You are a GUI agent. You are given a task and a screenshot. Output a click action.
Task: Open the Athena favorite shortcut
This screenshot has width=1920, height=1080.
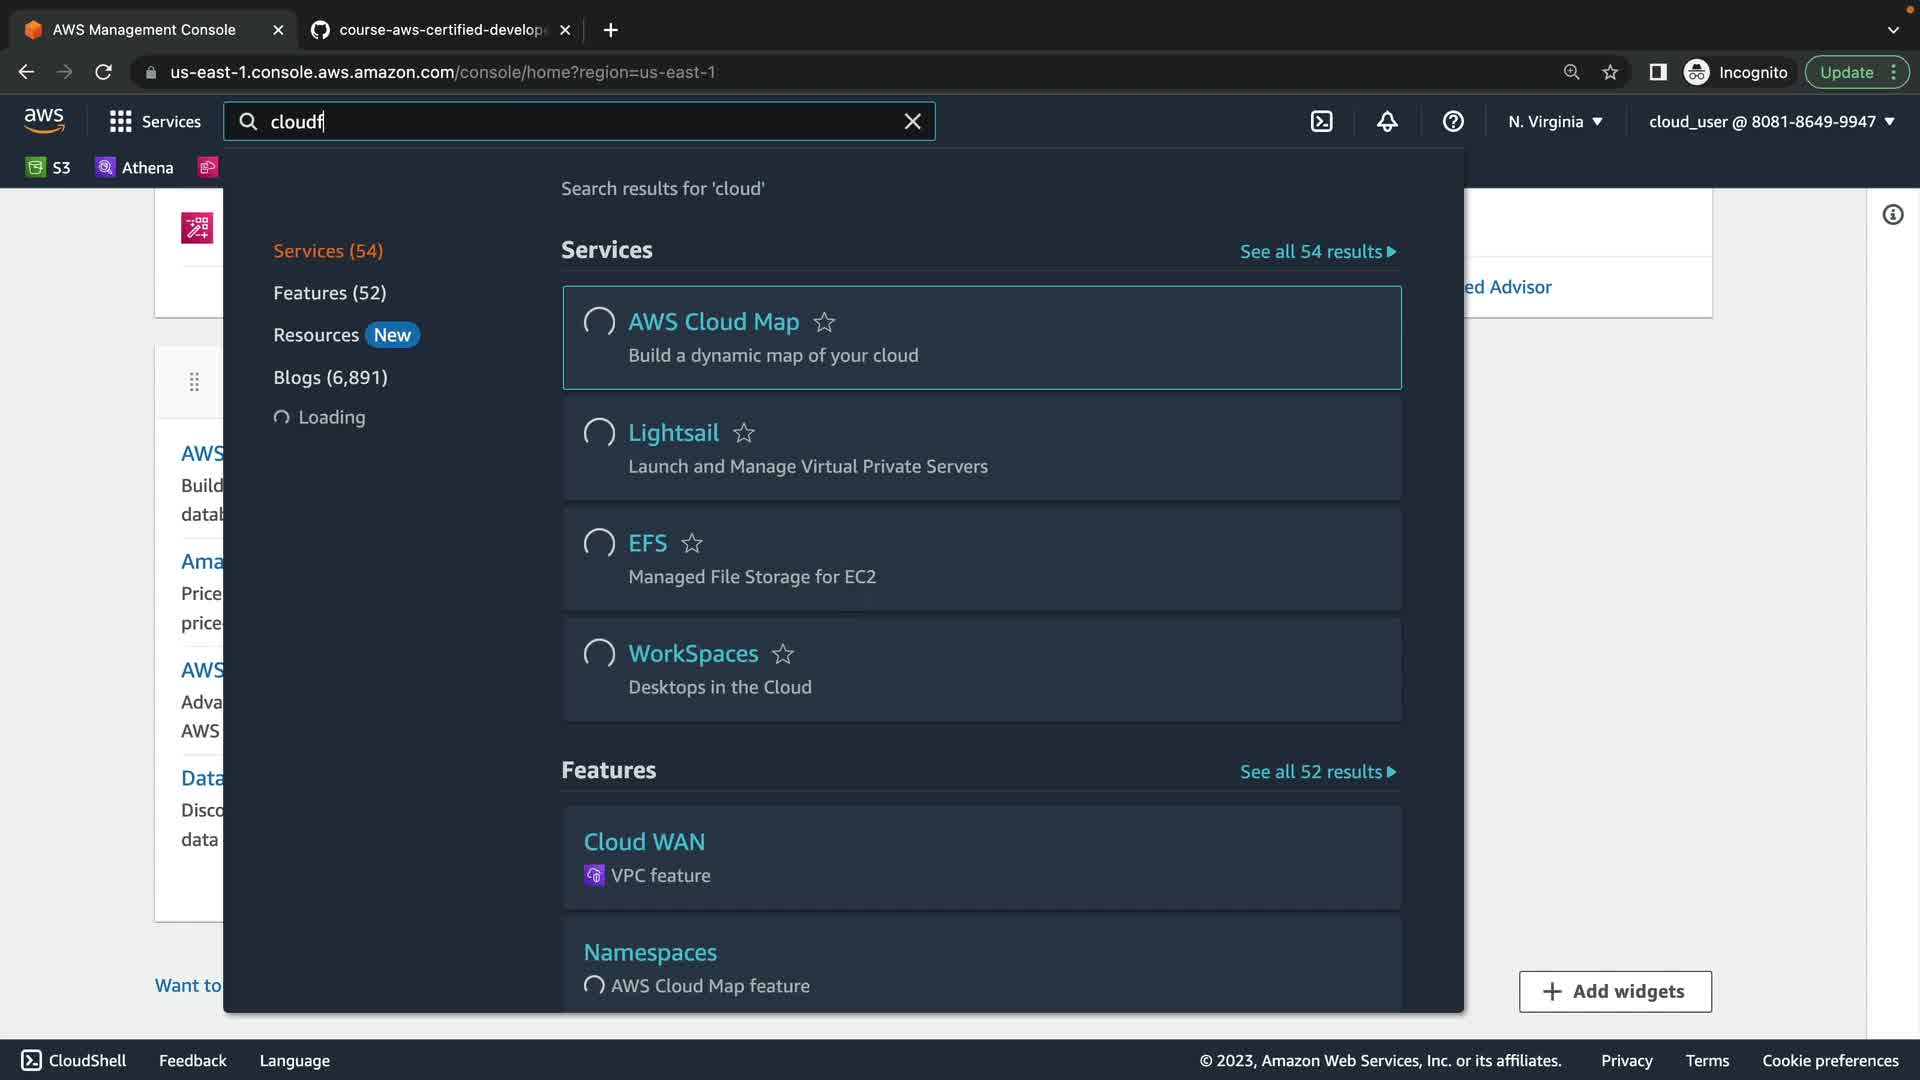click(135, 167)
